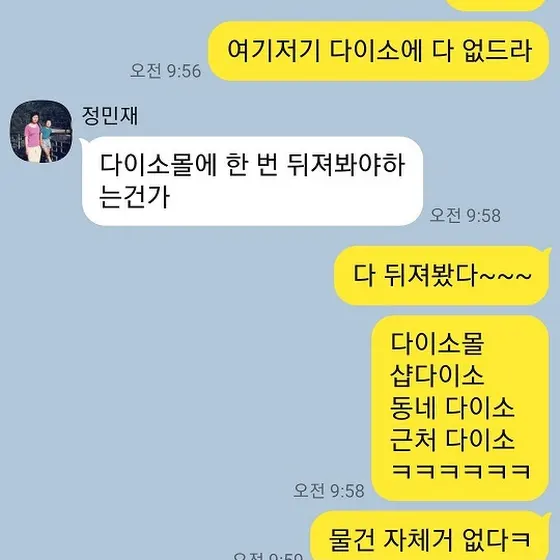Screen dimensions: 560x560
Task: Select the 동네 다이소 line
Action: point(452,407)
